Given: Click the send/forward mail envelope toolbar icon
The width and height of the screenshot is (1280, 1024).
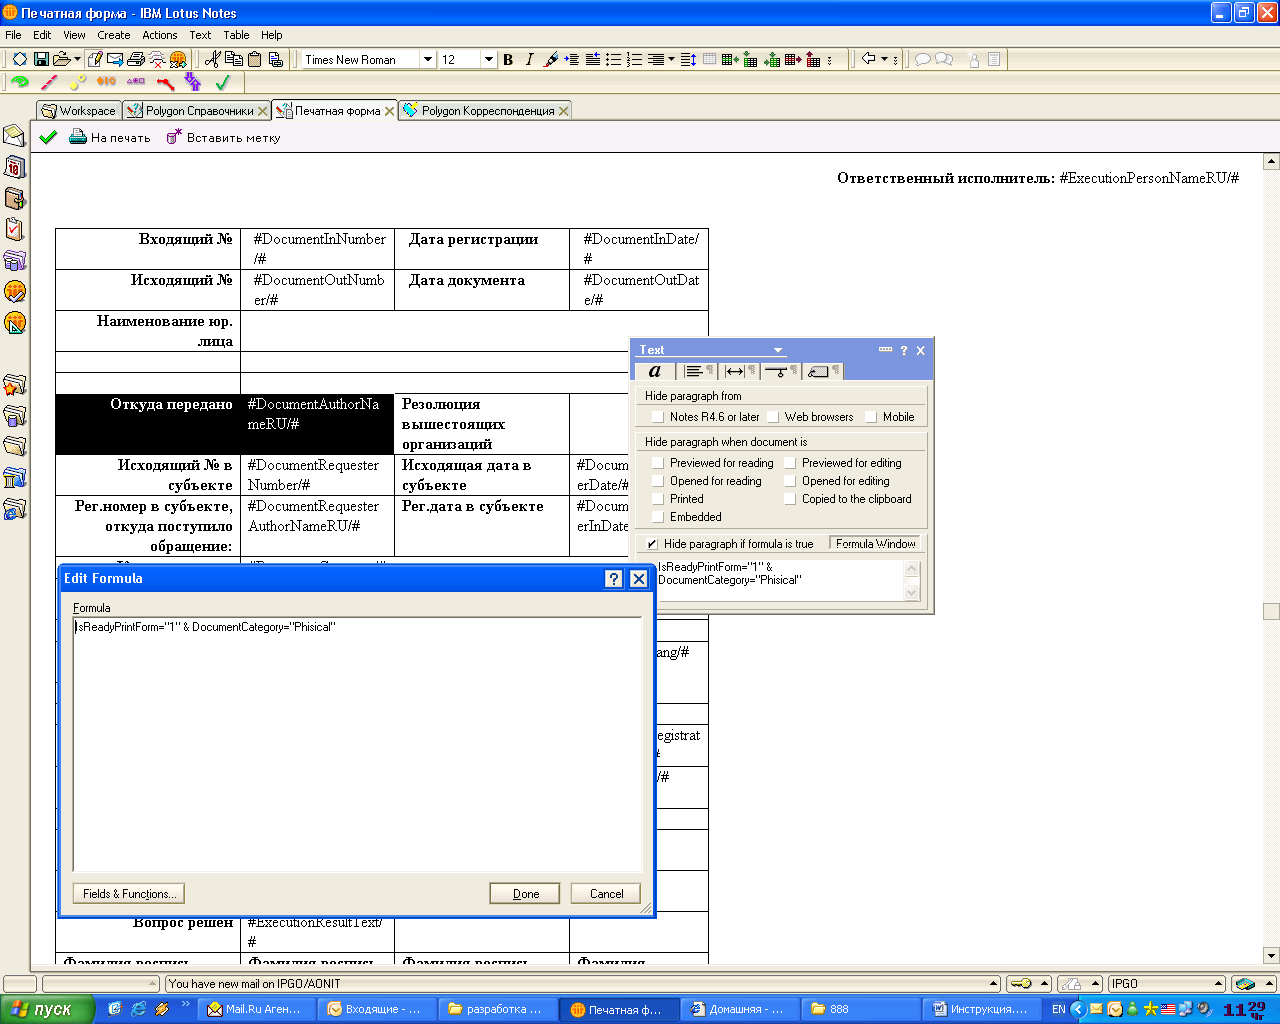Looking at the screenshot, I should click(115, 60).
